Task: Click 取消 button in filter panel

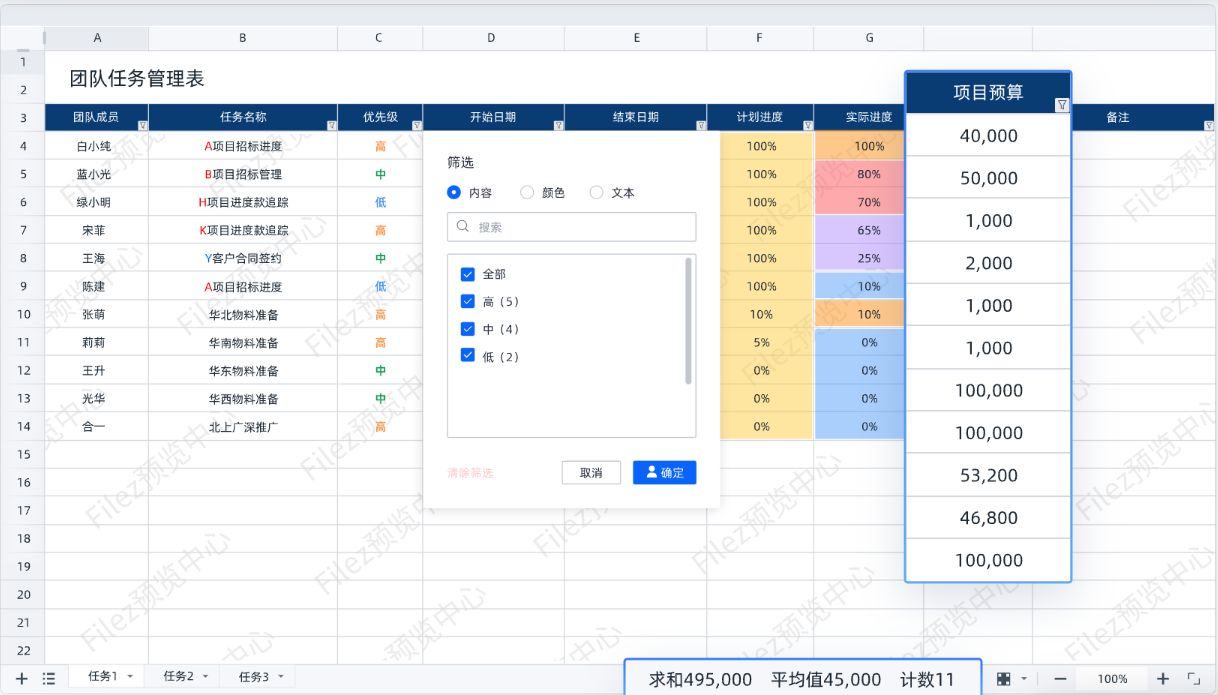Action: point(591,472)
